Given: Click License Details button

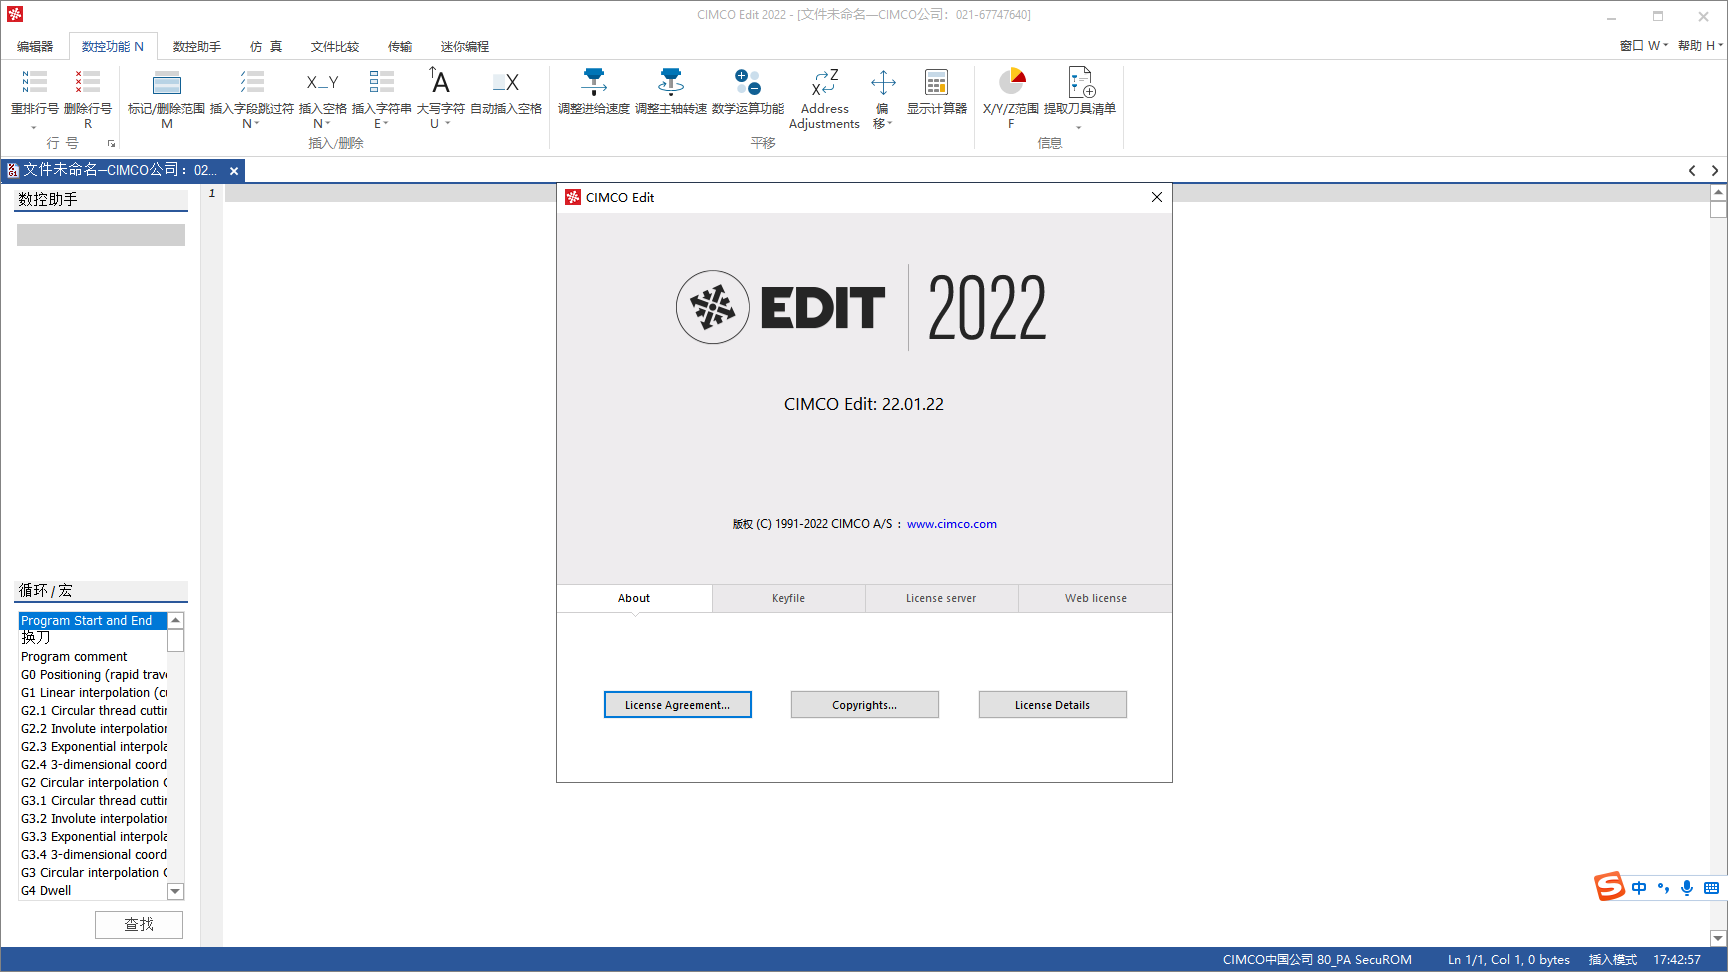Looking at the screenshot, I should pyautogui.click(x=1052, y=705).
